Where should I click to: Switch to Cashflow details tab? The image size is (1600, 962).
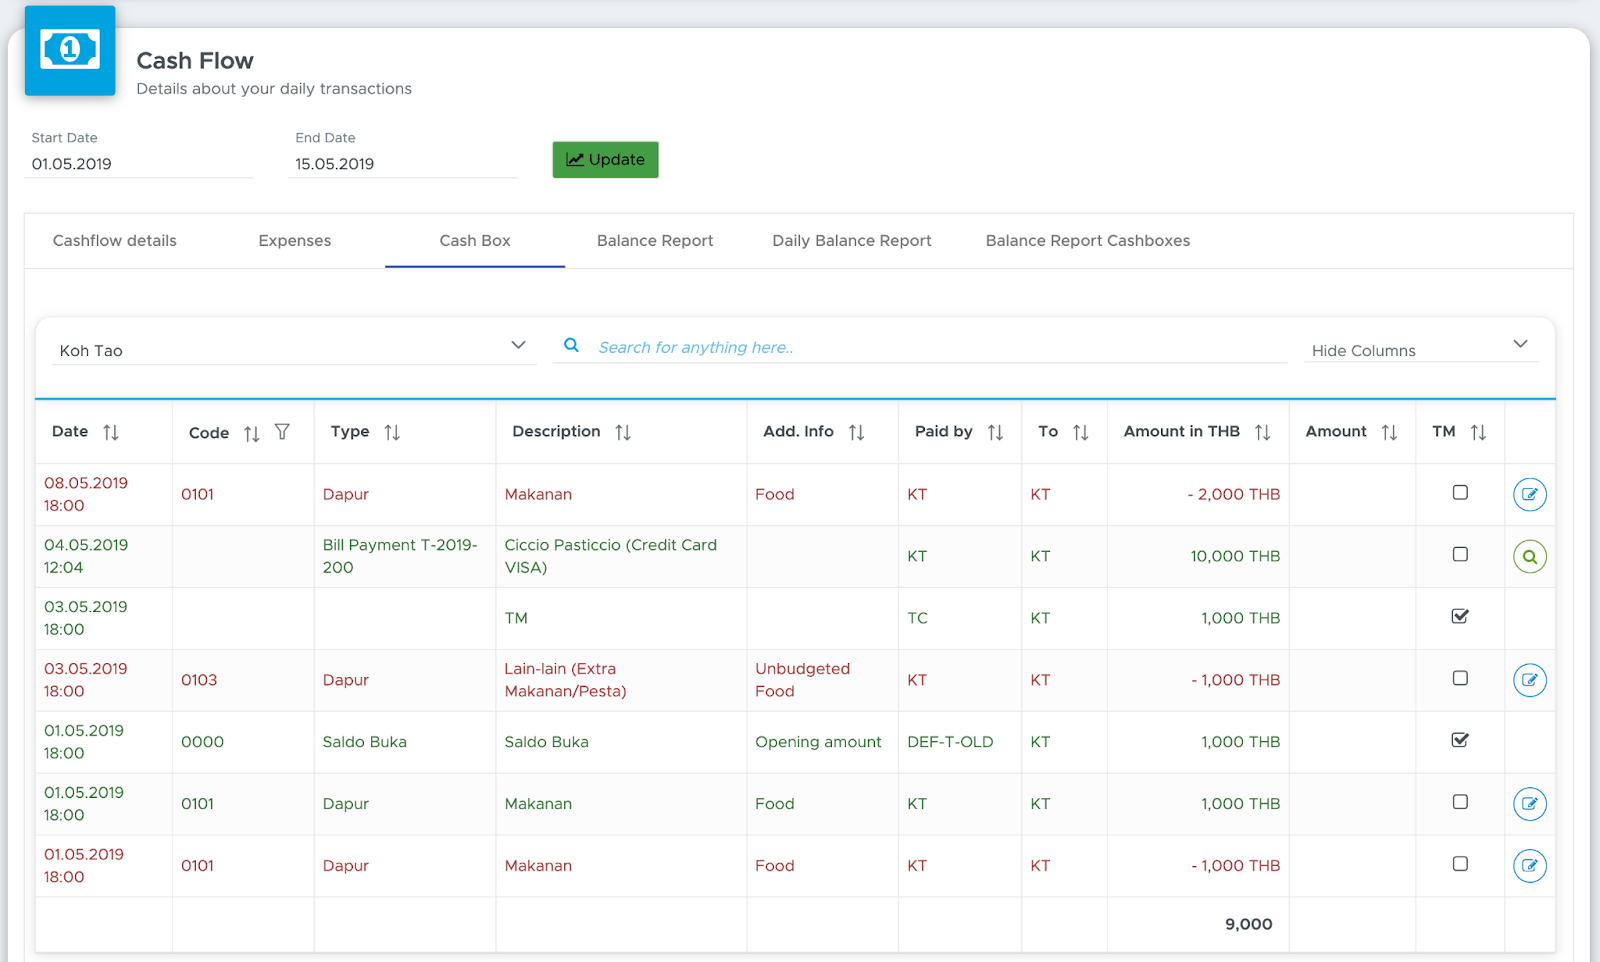[115, 241]
